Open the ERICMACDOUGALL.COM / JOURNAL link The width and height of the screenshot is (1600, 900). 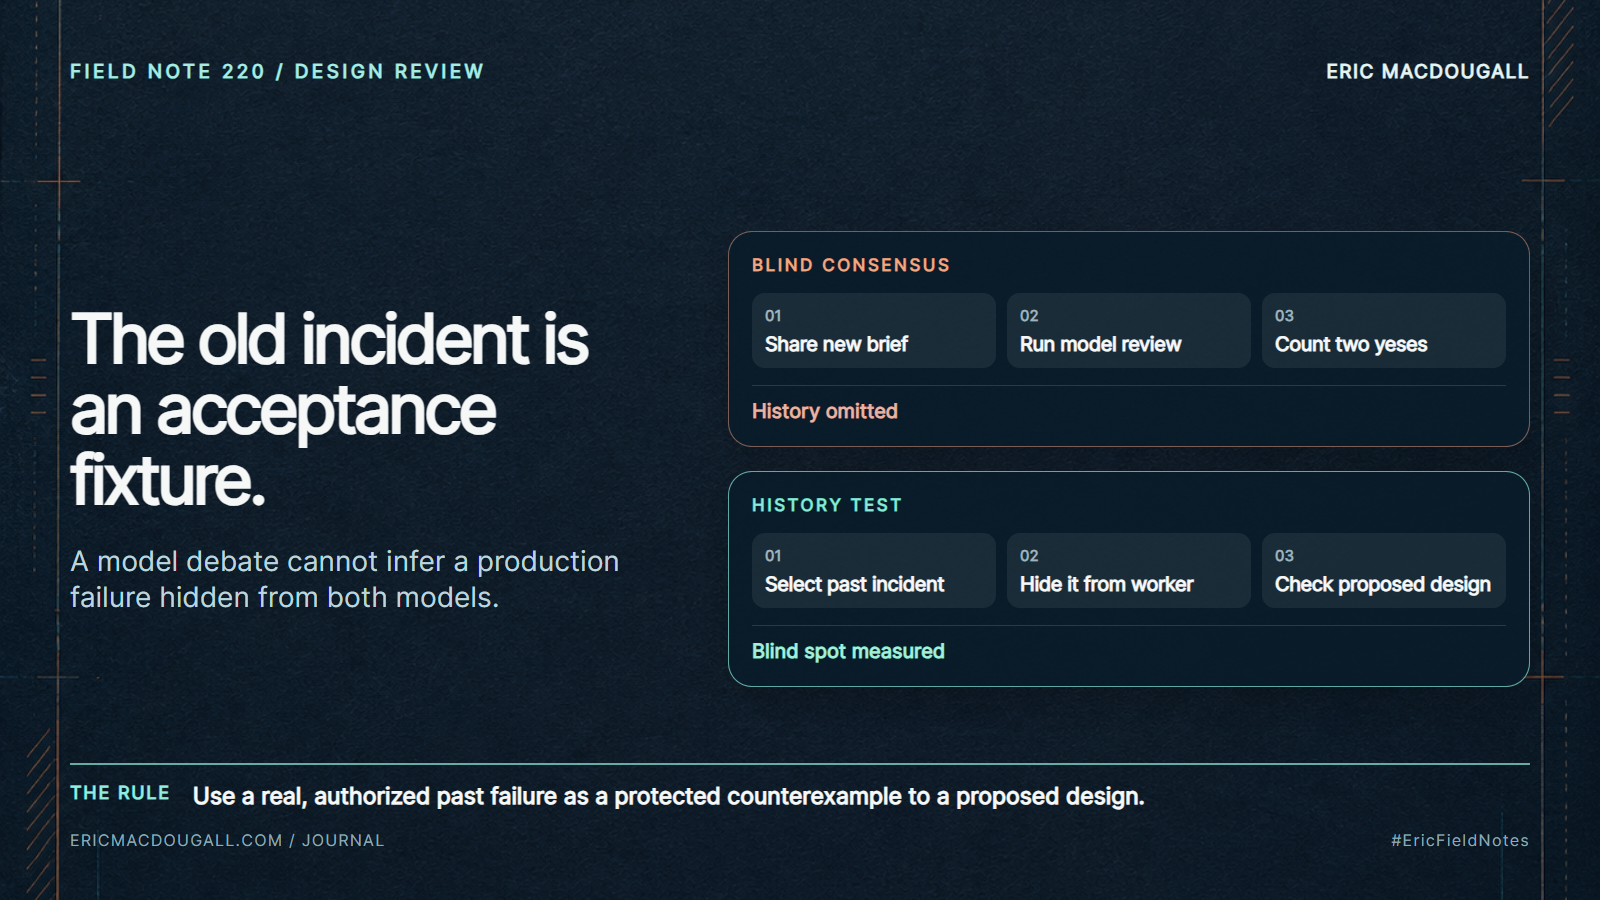[x=227, y=840]
